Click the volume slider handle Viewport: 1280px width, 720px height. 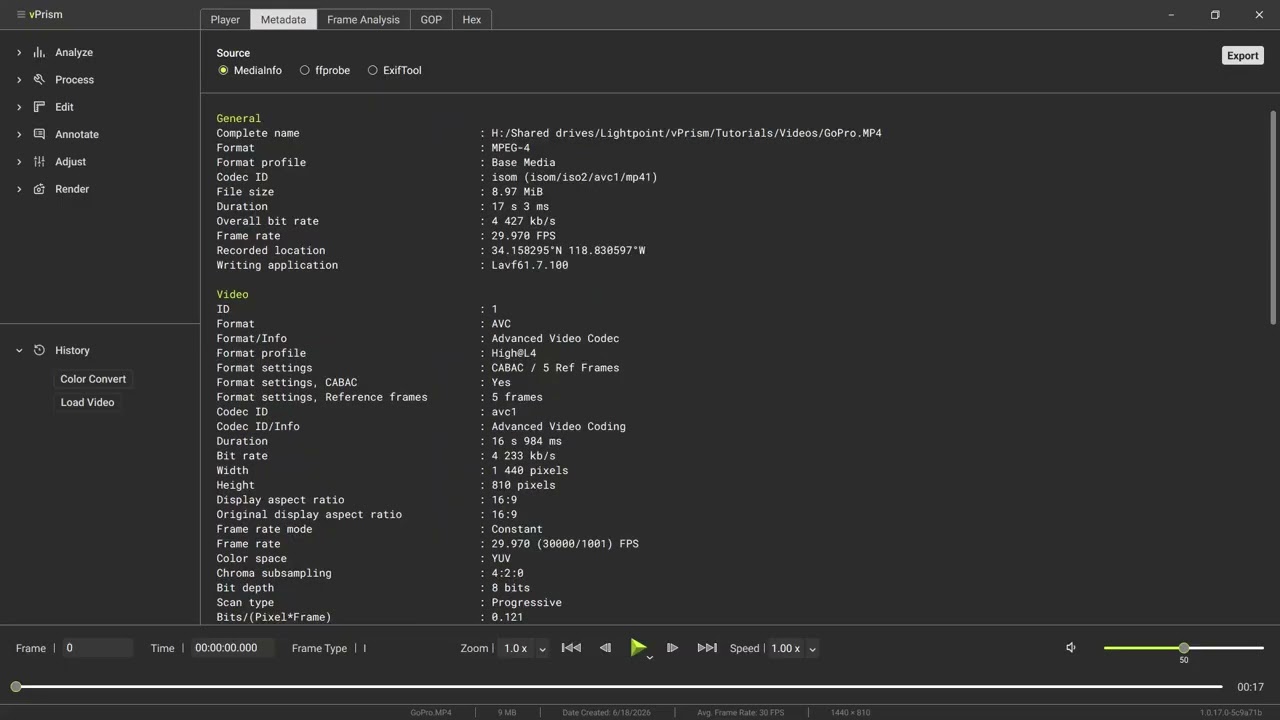1184,648
